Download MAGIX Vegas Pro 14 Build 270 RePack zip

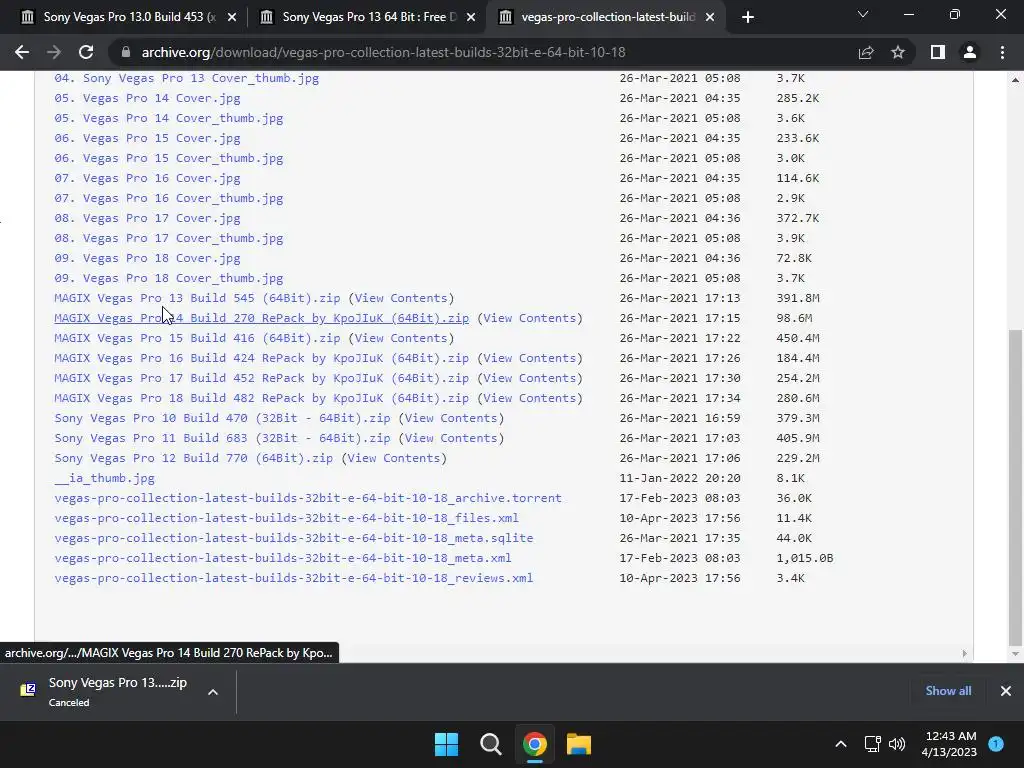(x=261, y=318)
